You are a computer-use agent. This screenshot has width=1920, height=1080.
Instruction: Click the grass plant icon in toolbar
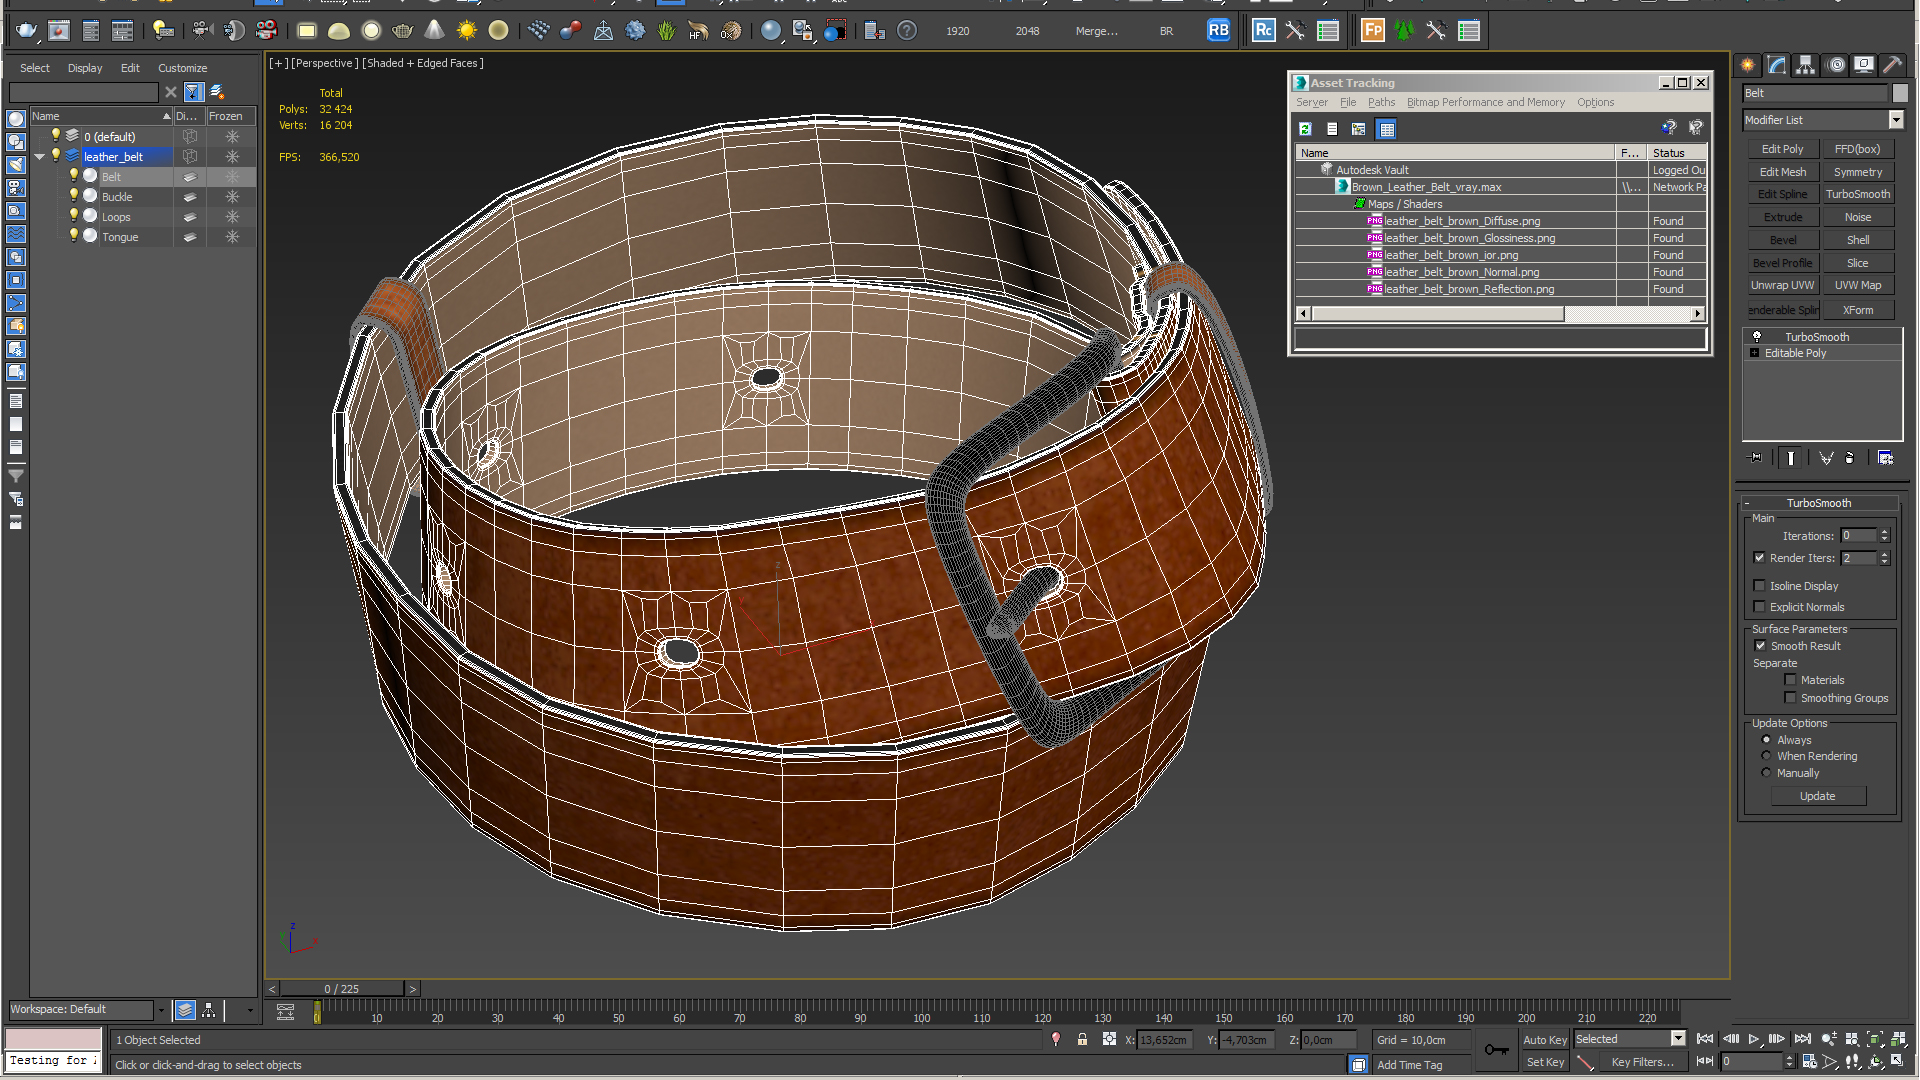[667, 31]
